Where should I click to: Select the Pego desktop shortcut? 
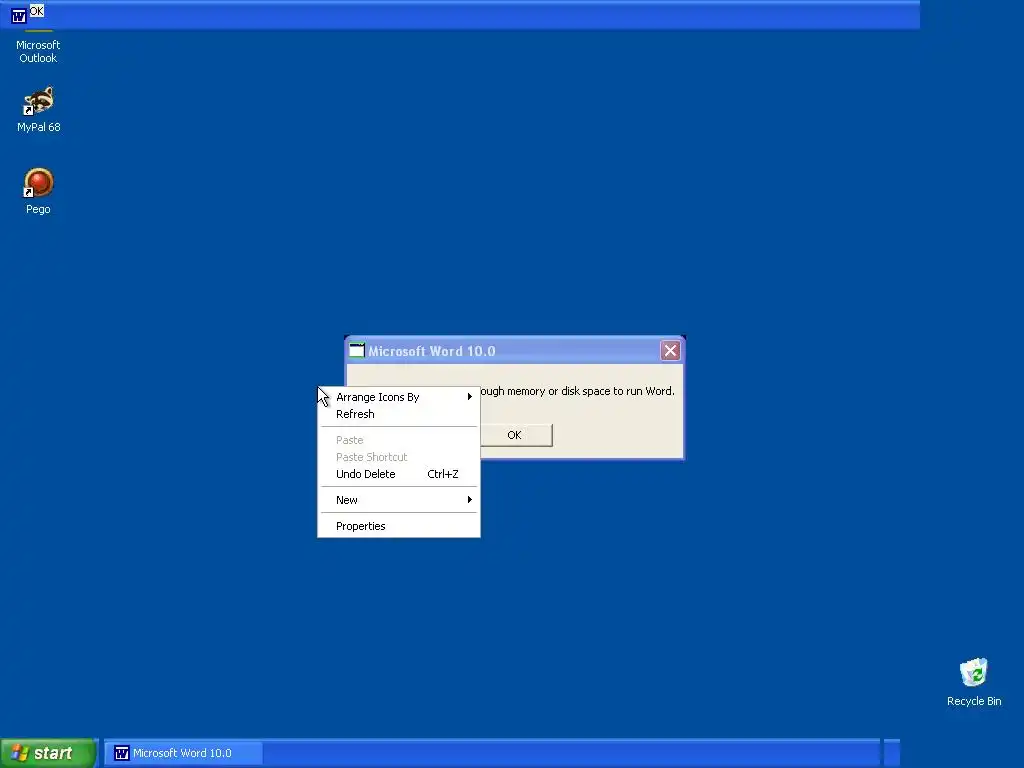[x=38, y=191]
